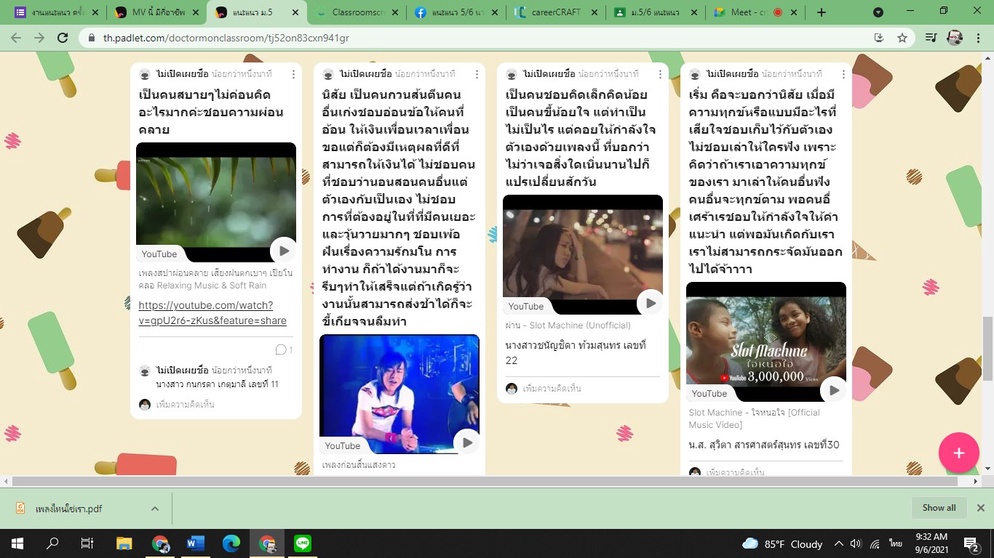Open options menu on third post
Viewport: 994px width, 558px height.
coord(660,74)
